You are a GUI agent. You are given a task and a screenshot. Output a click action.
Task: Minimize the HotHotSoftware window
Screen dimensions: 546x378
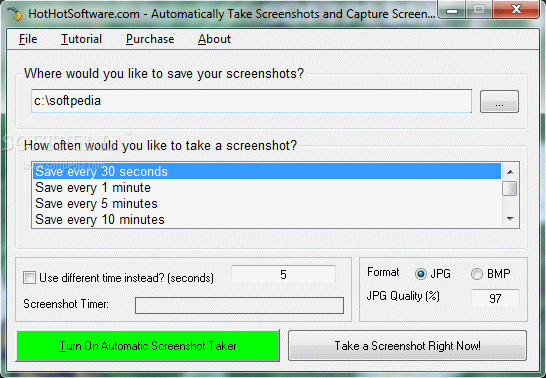(x=452, y=10)
